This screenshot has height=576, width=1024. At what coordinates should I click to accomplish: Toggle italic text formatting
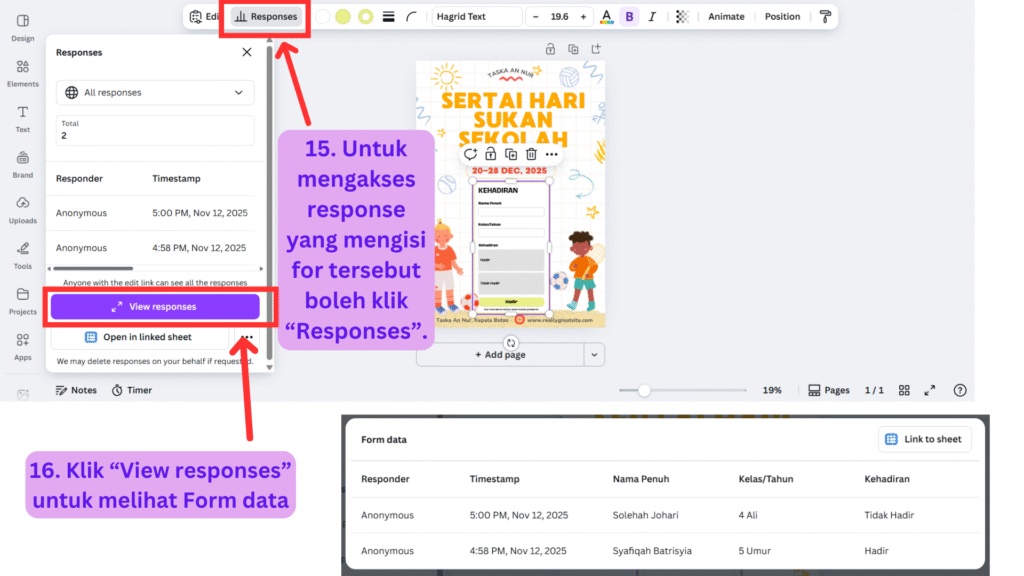pyautogui.click(x=653, y=17)
